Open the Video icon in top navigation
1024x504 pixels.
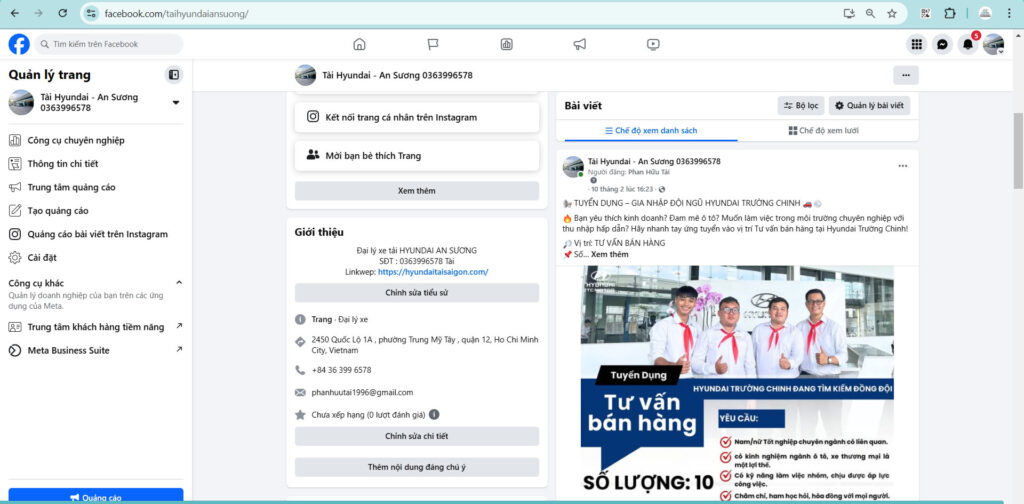pos(653,44)
